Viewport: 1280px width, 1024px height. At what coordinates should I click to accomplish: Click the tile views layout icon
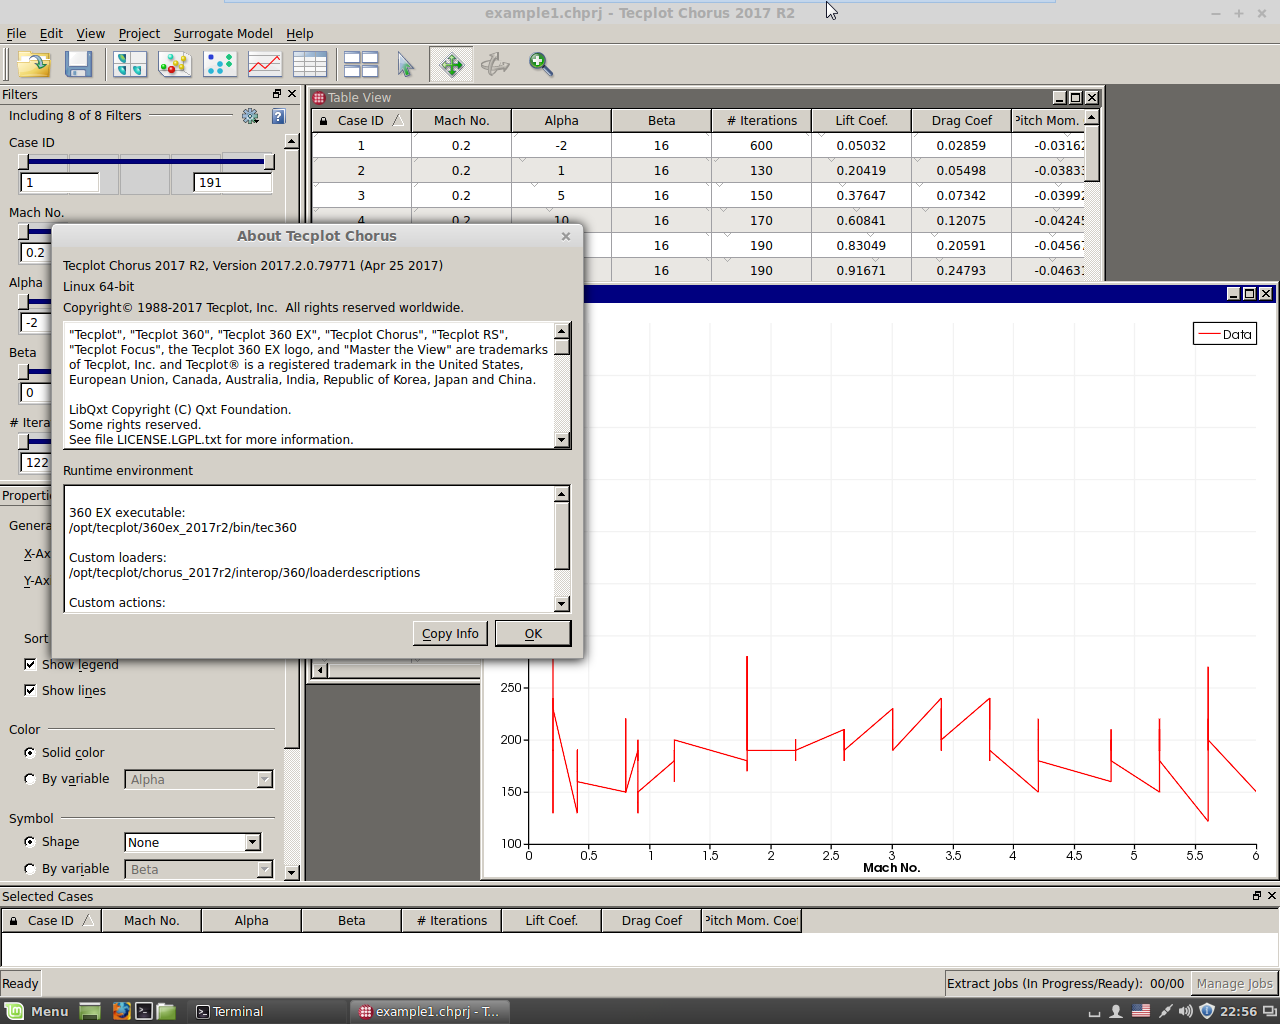[x=360, y=64]
